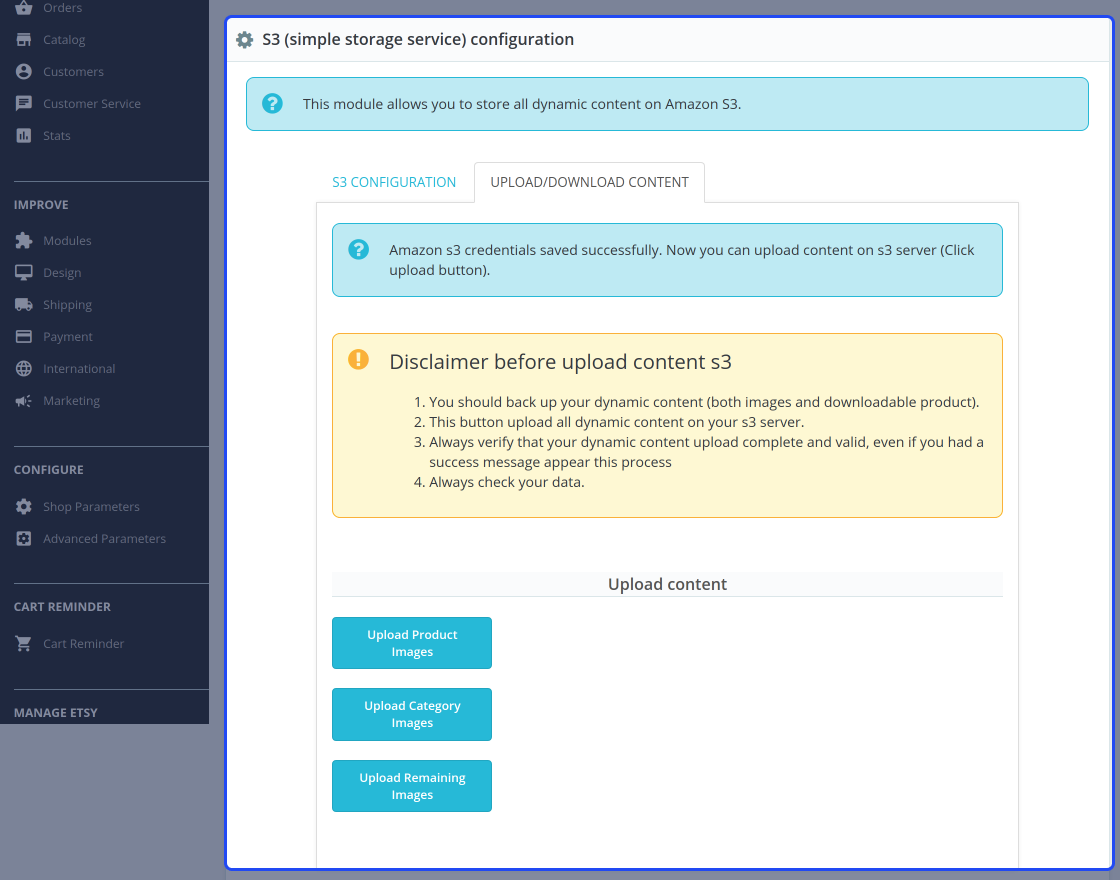Viewport: 1120px width, 880px height.
Task: Click the Cart Reminder shopping cart icon
Action: click(24, 644)
